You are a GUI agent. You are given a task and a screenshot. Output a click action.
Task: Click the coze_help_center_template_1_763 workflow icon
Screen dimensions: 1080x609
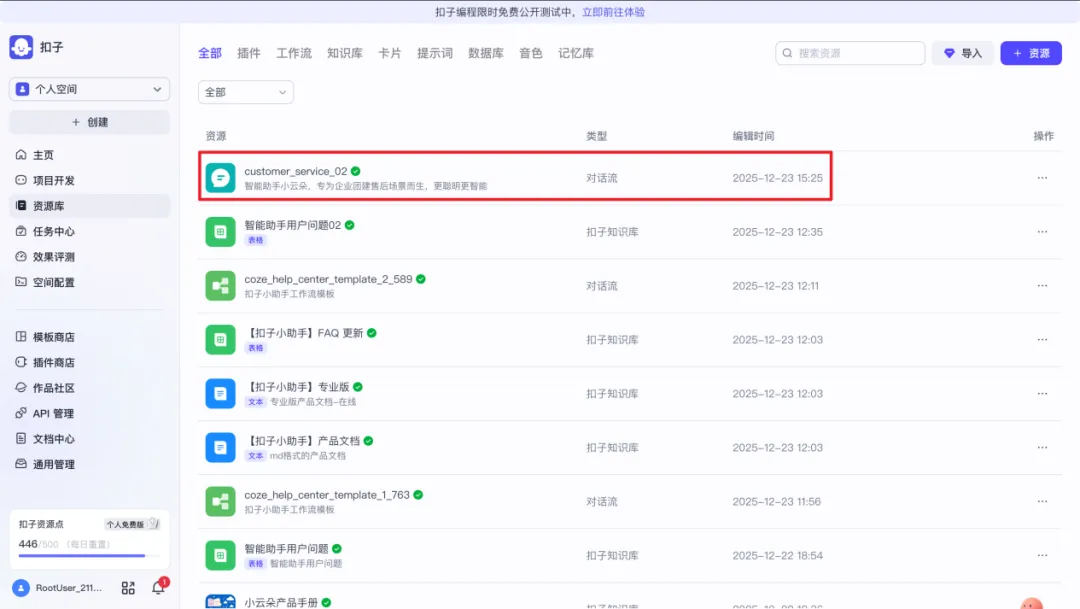pyautogui.click(x=220, y=502)
